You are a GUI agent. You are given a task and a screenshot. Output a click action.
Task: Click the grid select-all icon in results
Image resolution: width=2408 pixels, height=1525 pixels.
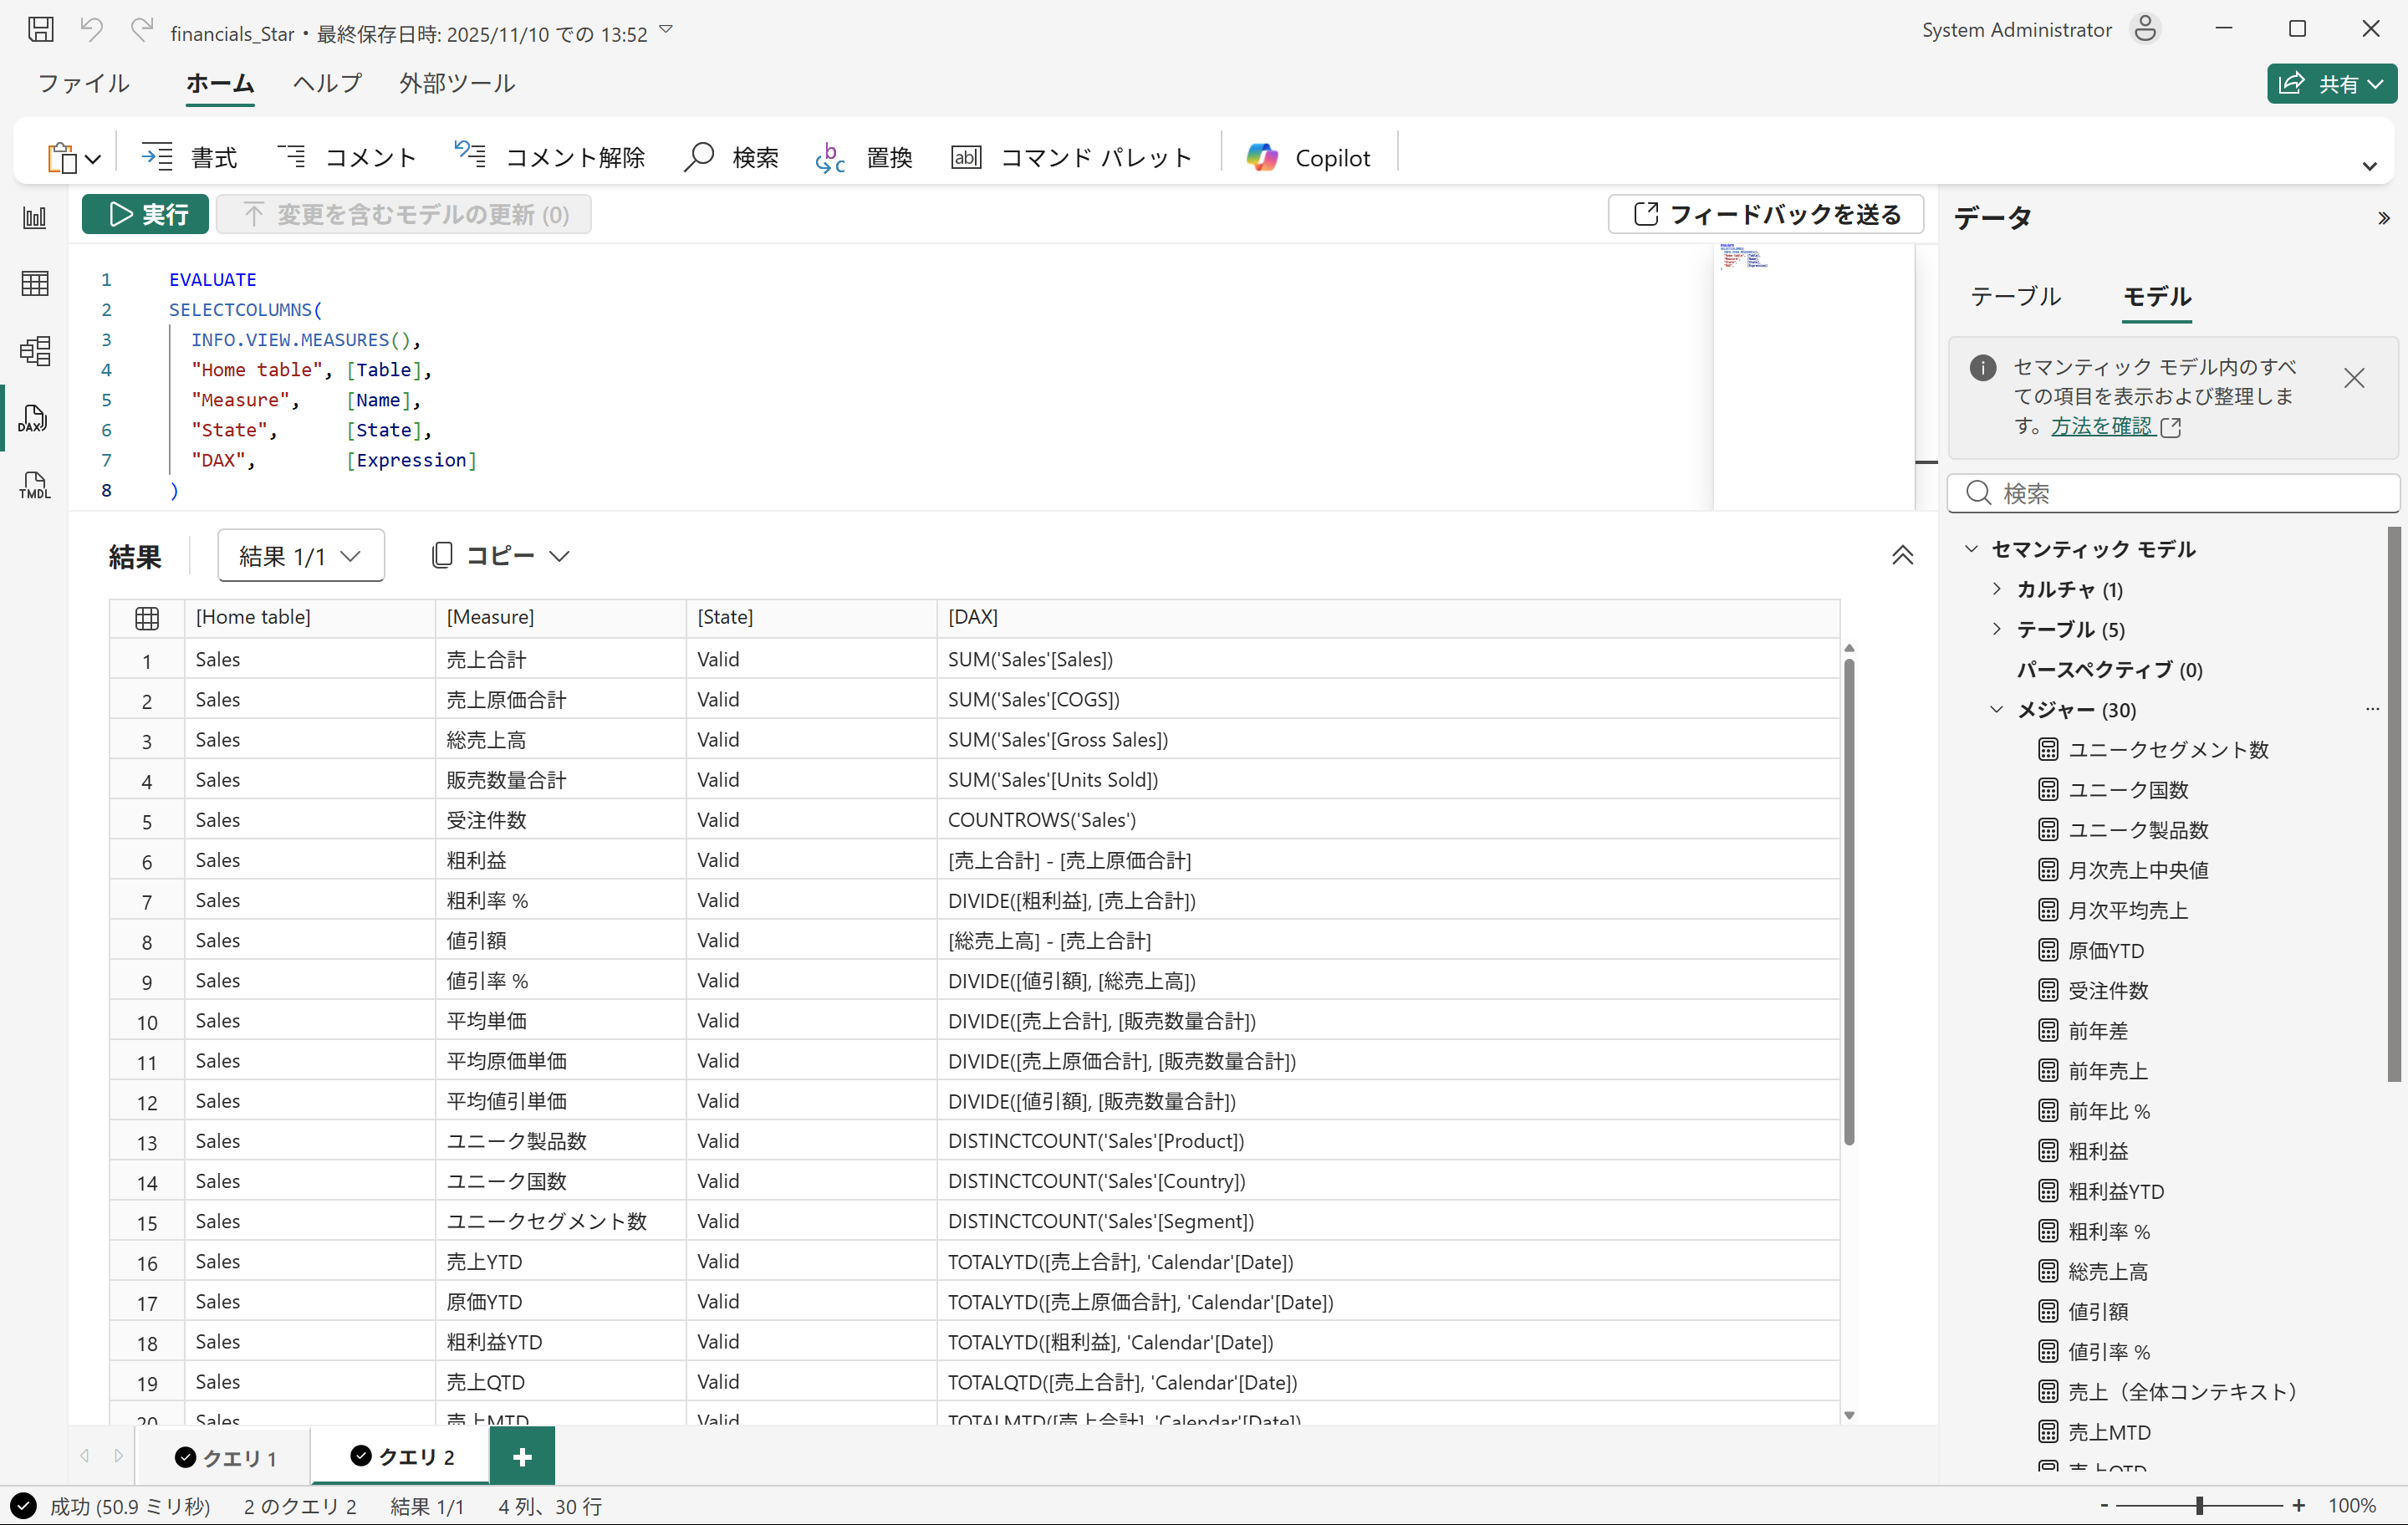tap(147, 618)
